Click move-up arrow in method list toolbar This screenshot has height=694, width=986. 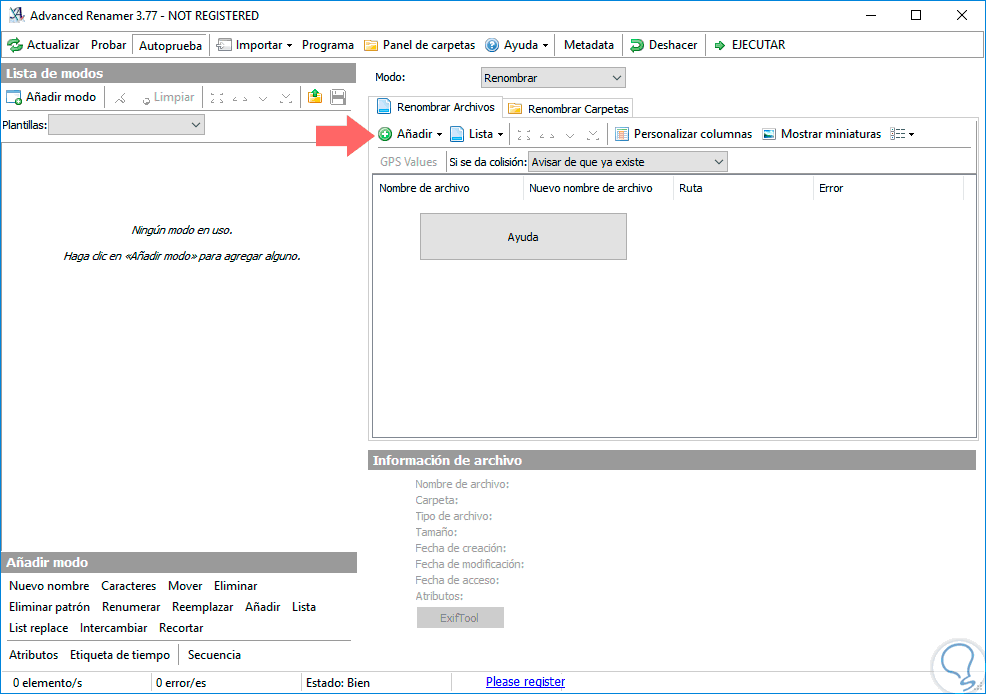pos(240,98)
